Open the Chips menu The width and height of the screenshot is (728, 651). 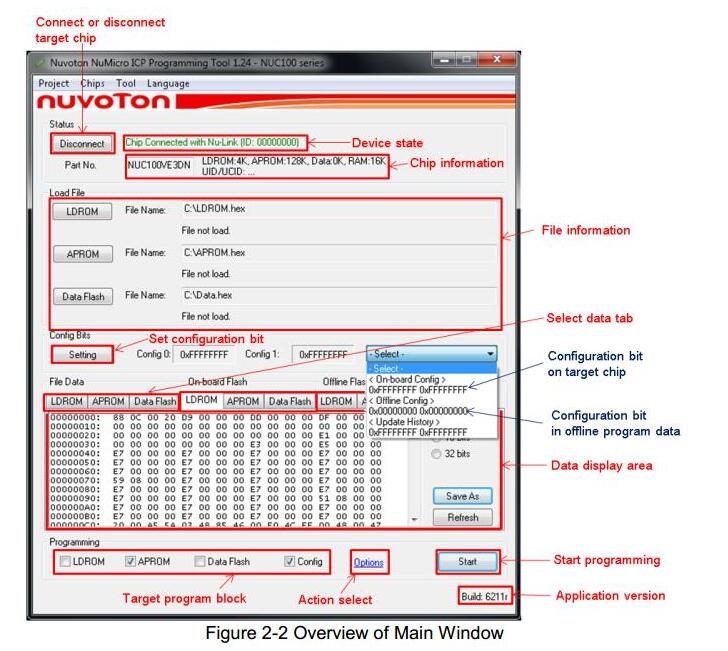point(92,84)
